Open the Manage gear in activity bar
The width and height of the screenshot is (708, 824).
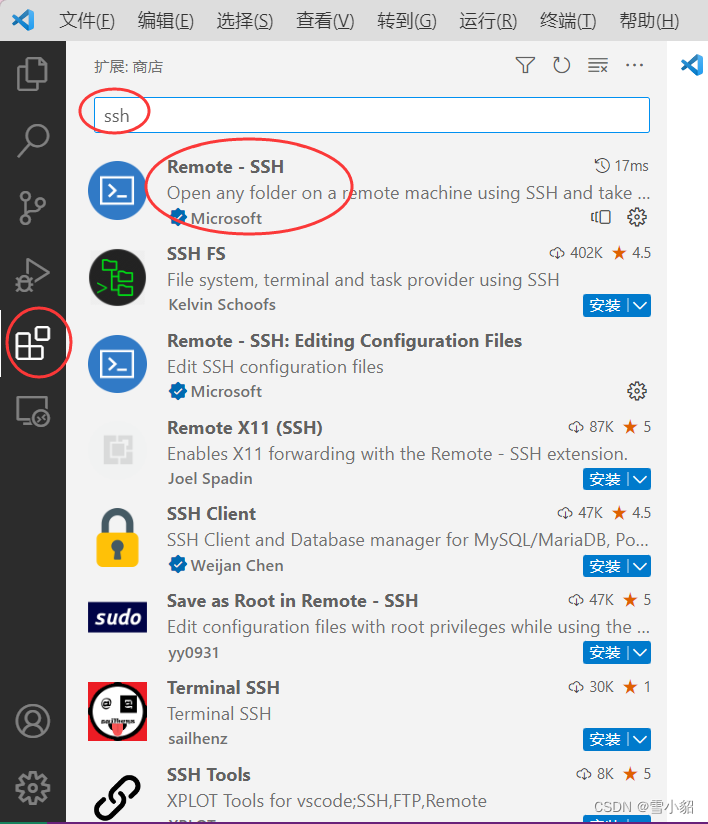click(33, 788)
